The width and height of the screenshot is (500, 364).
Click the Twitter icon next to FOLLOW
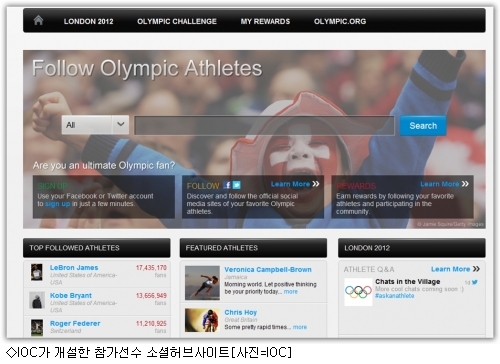click(x=237, y=185)
